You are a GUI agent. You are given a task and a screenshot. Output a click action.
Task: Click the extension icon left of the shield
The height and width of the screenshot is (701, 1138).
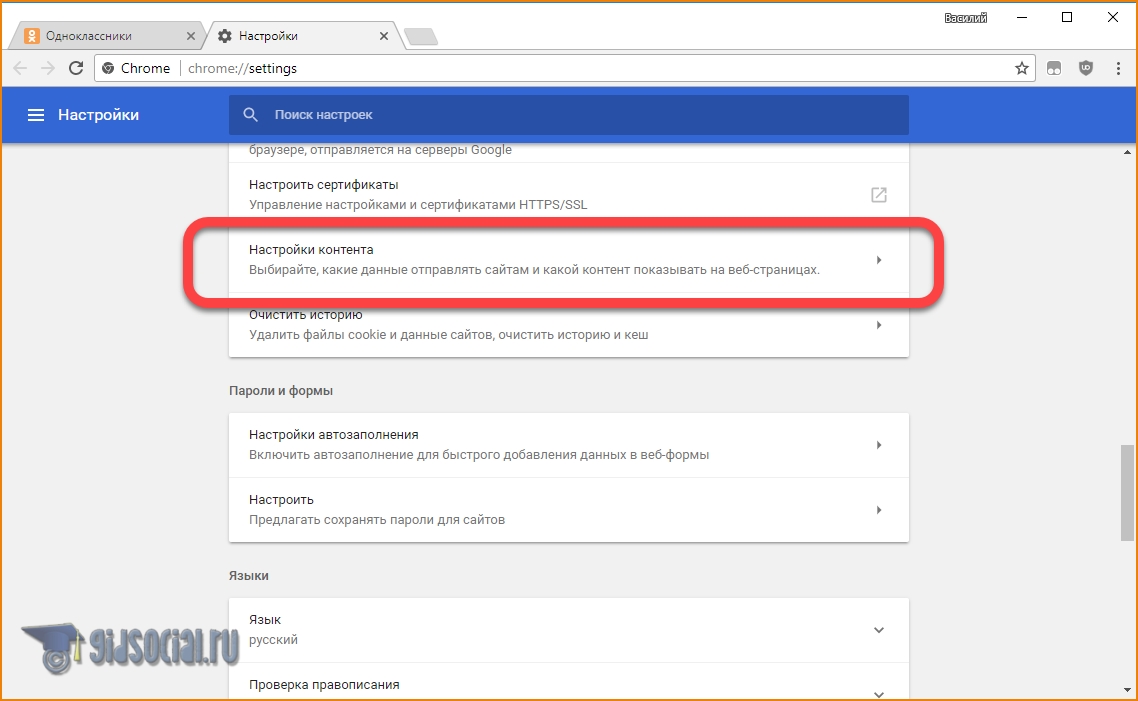click(x=1054, y=68)
